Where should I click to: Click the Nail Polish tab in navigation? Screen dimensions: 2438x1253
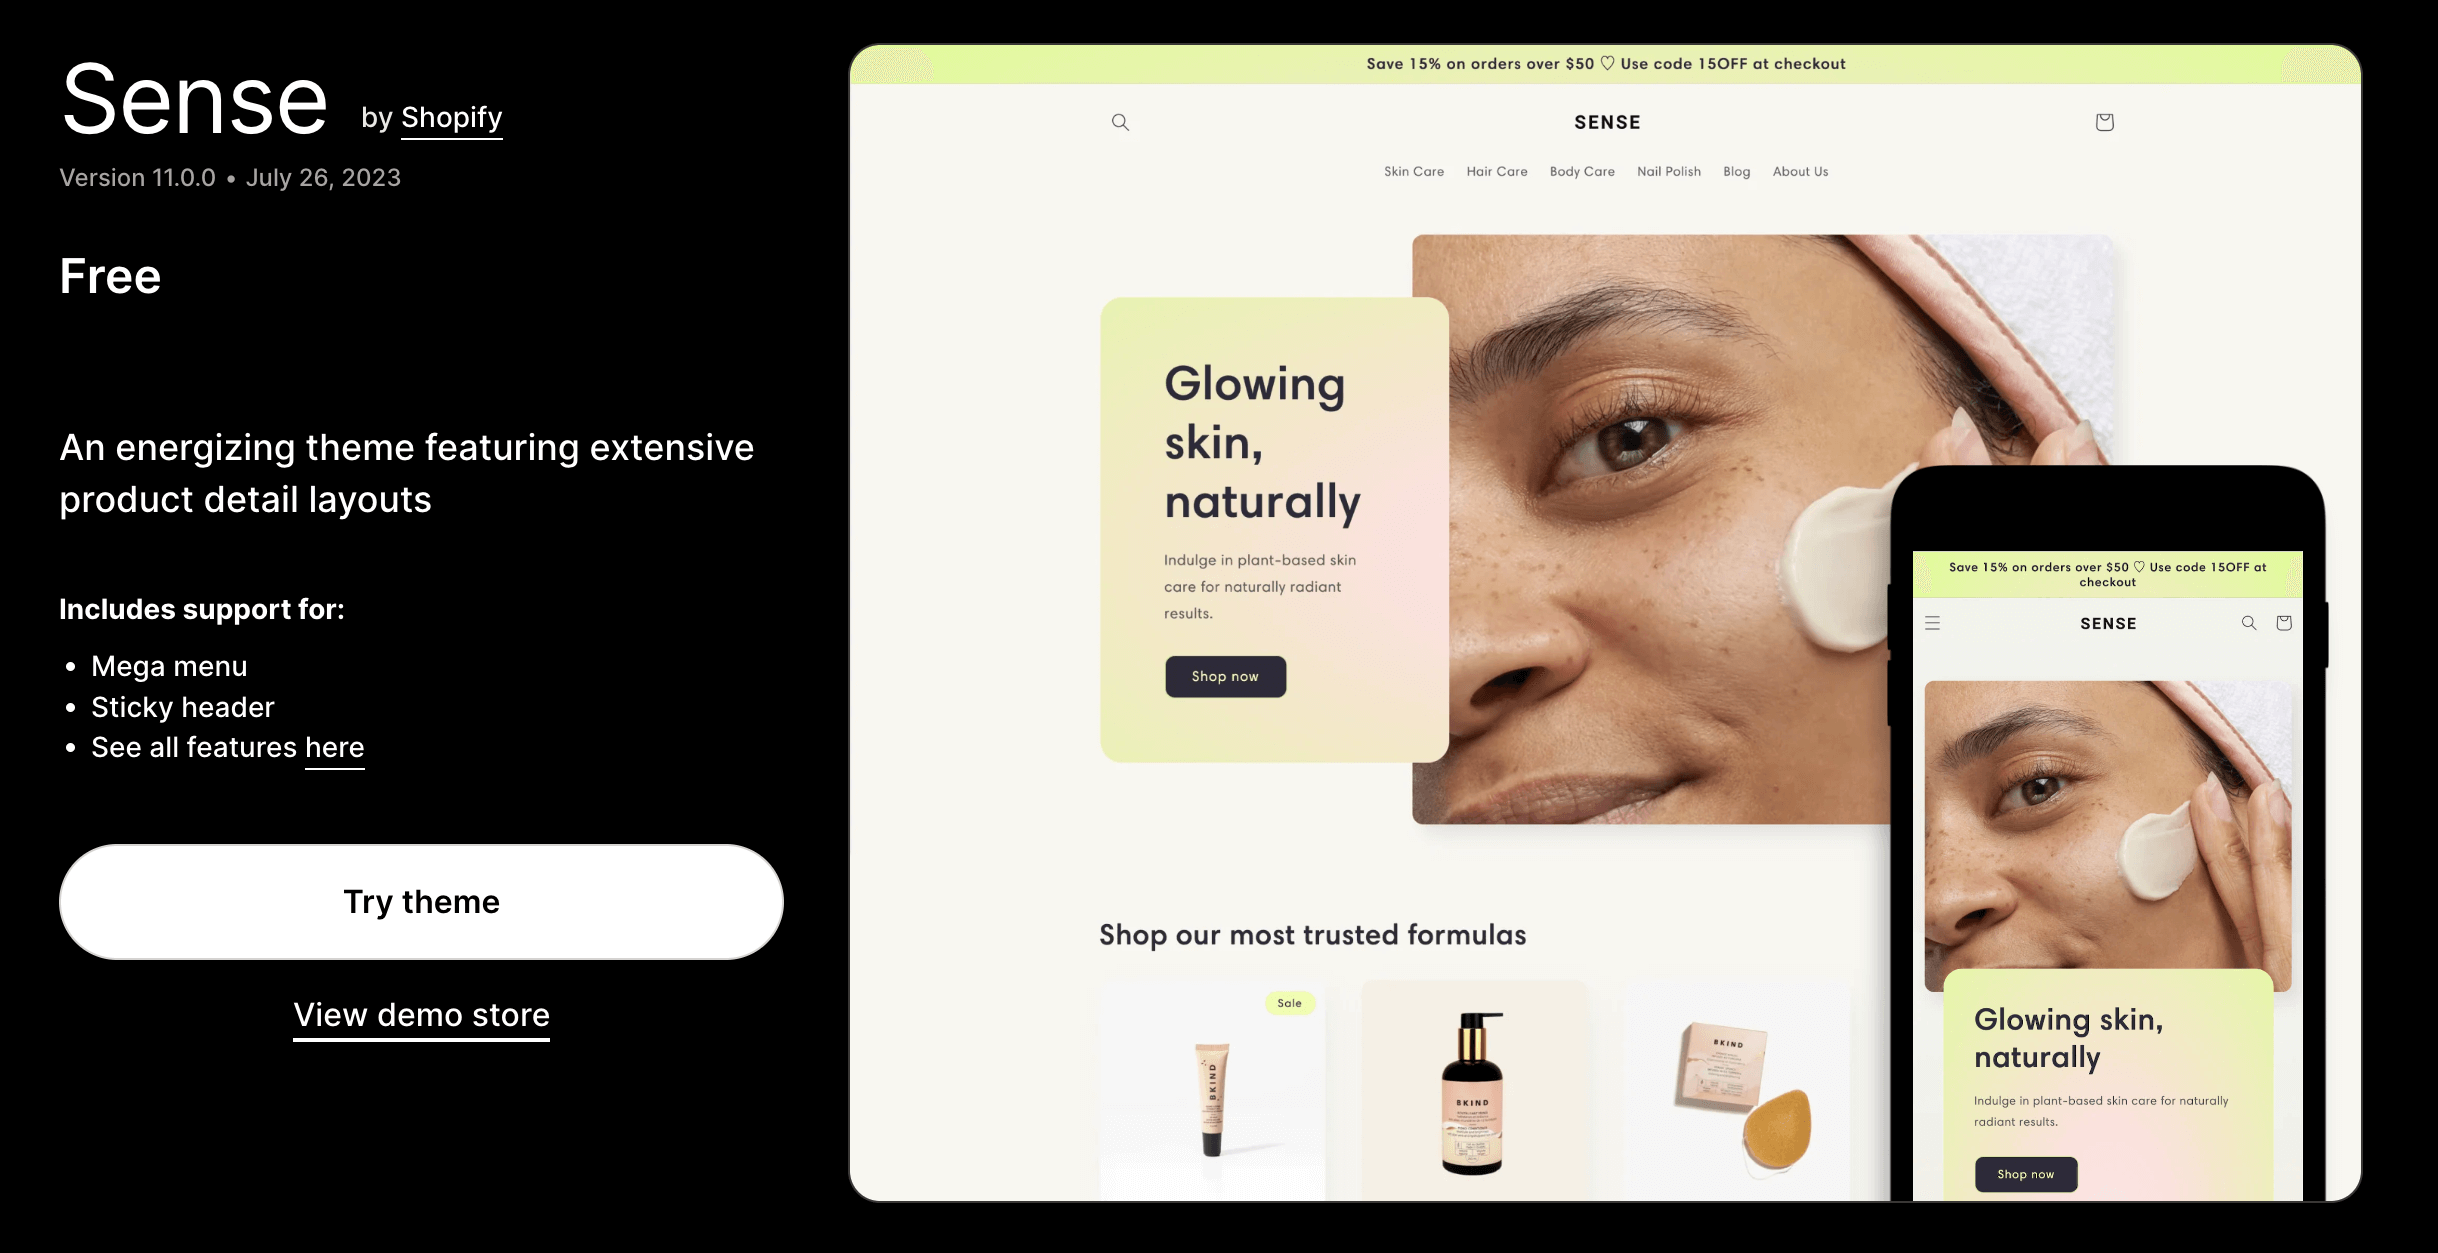(1668, 171)
